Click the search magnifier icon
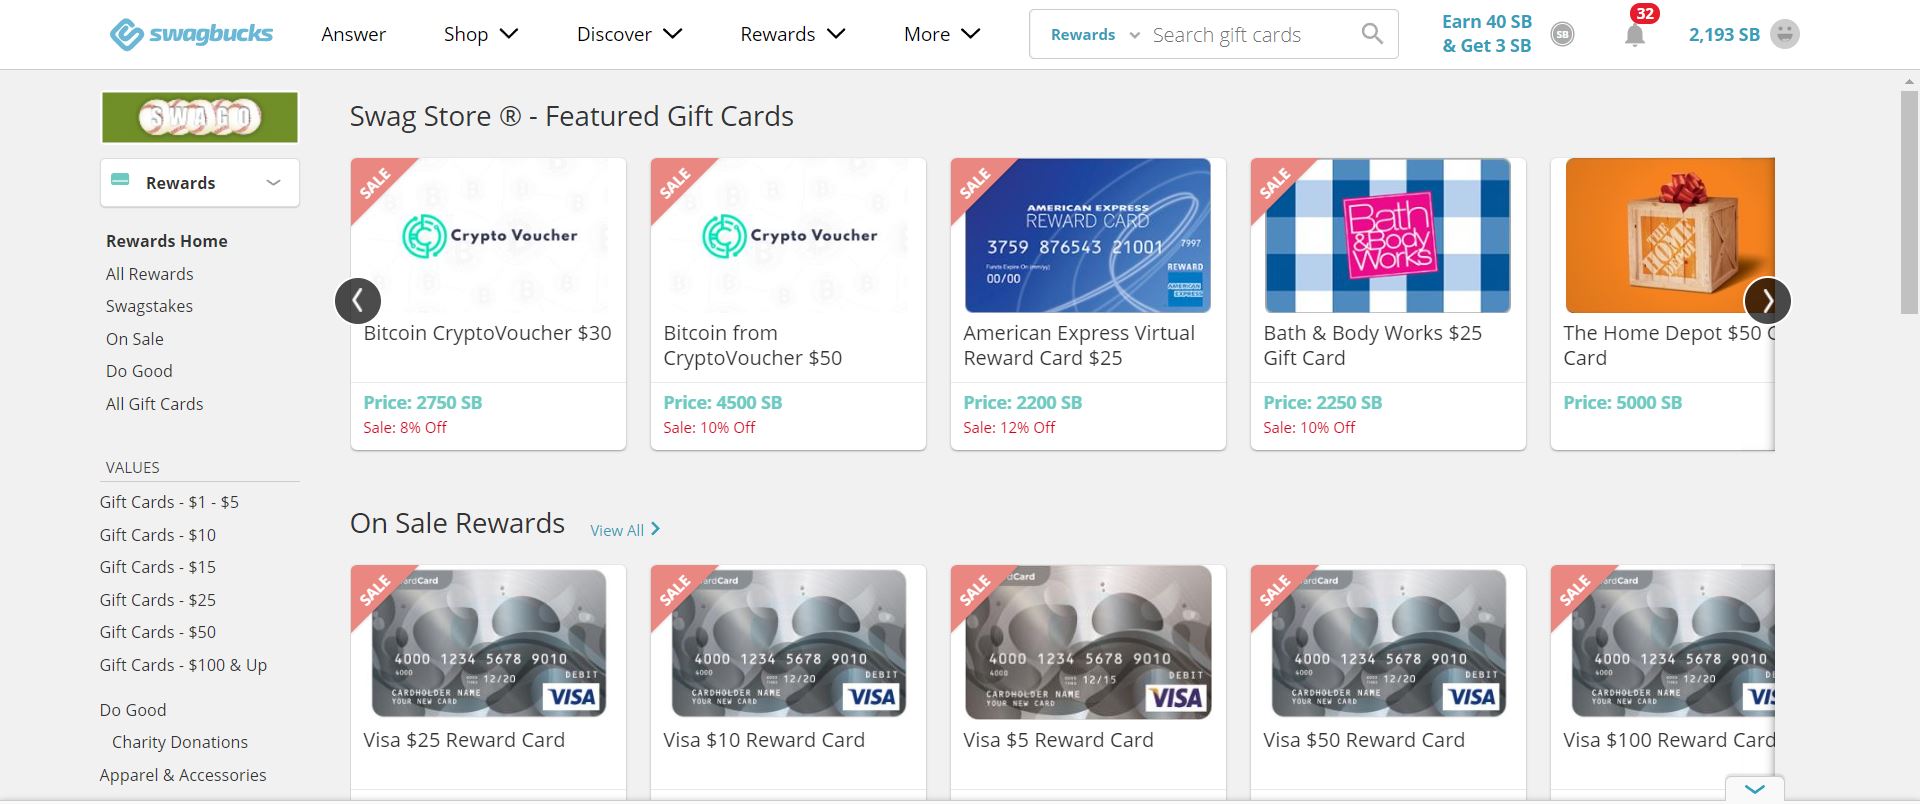The image size is (1920, 804). click(1372, 34)
